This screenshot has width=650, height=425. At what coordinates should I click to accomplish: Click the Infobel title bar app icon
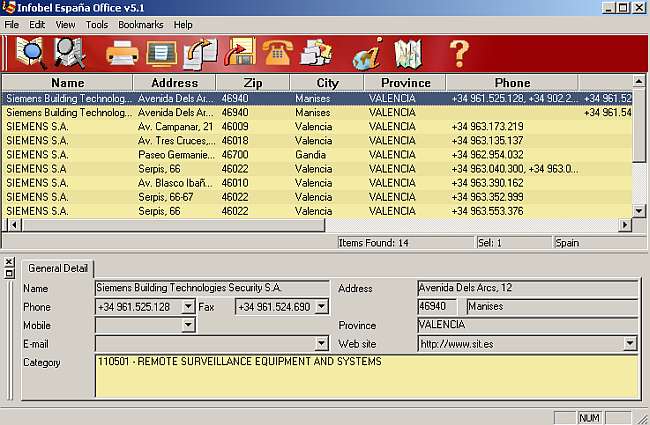[x=8, y=7]
